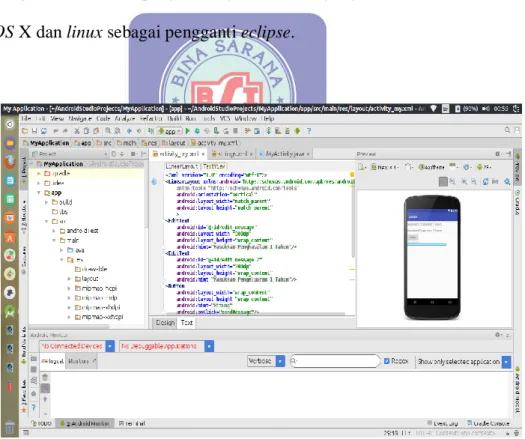Open Firefox from the Ubuntu launcher
The image size is (525, 439).
tap(10, 162)
